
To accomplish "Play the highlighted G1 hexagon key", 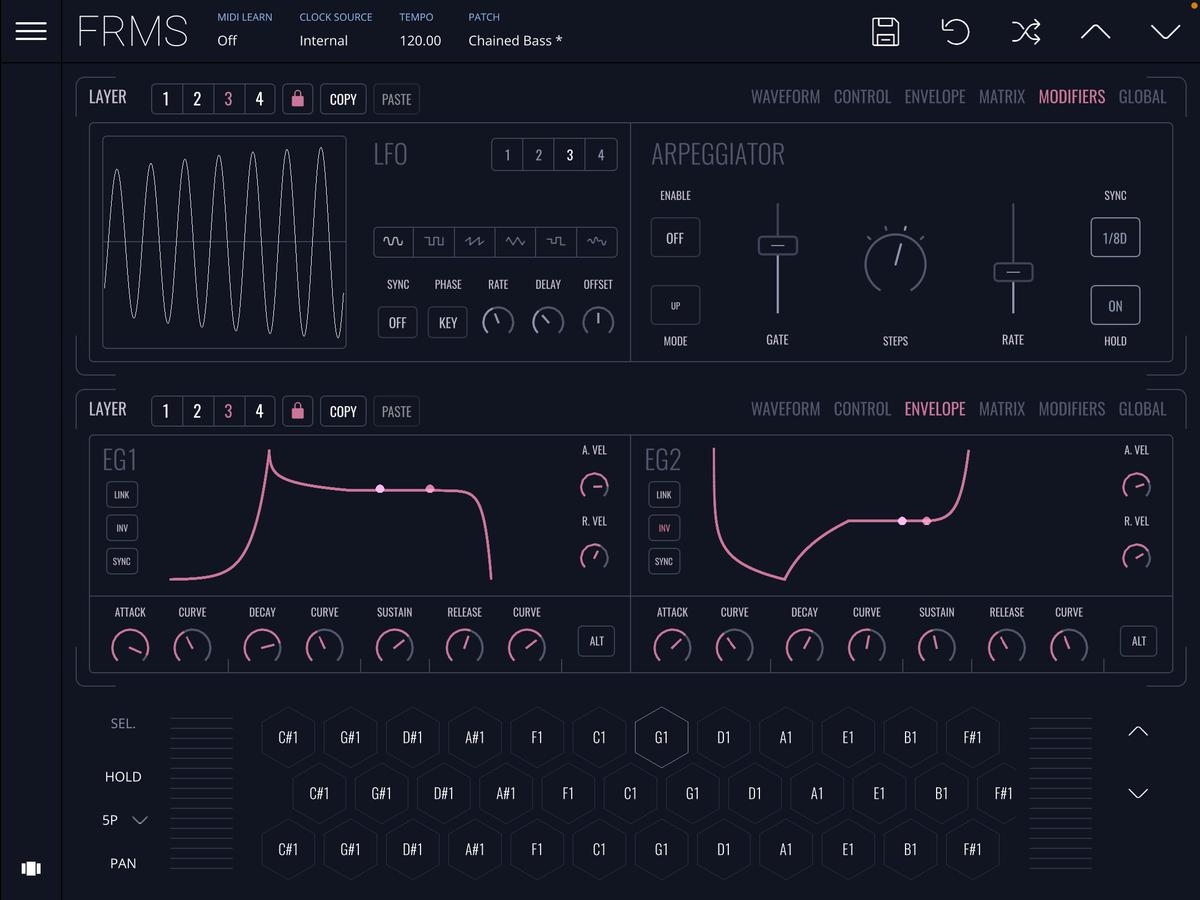I will point(661,738).
